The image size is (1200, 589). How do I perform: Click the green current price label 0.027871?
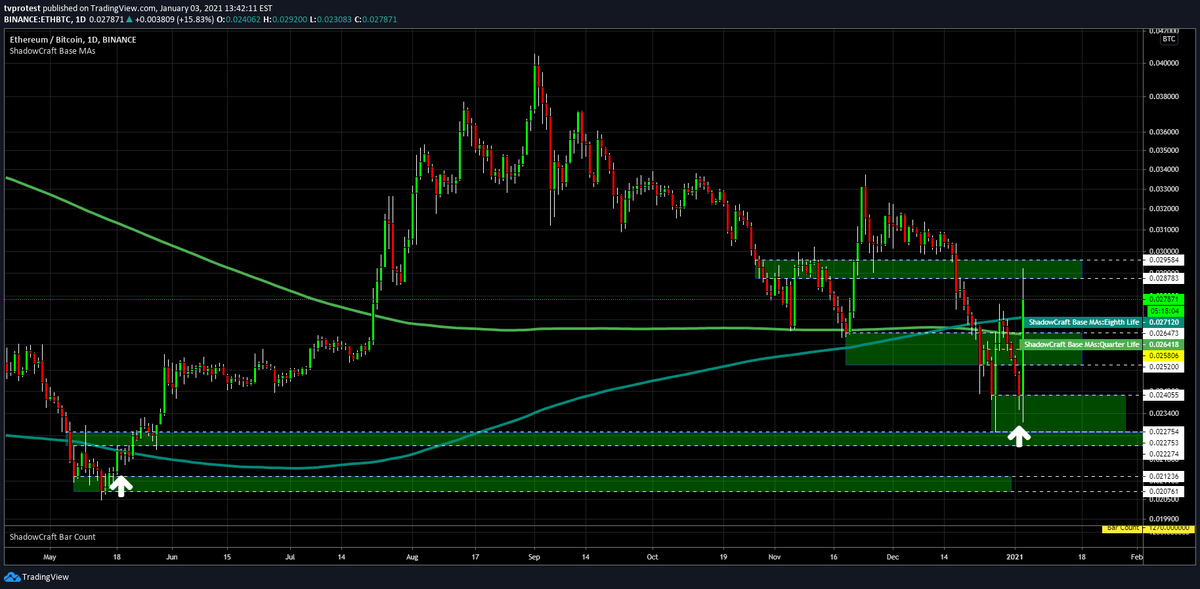click(x=1163, y=300)
